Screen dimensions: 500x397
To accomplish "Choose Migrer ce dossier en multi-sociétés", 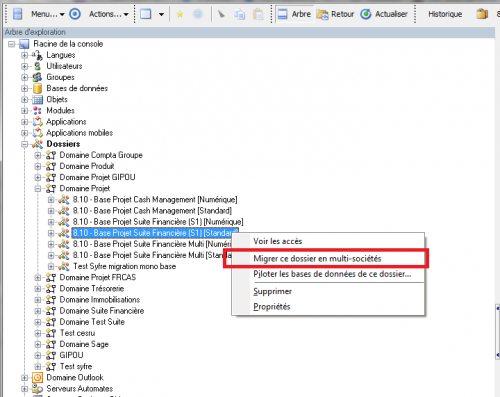I will [x=317, y=258].
